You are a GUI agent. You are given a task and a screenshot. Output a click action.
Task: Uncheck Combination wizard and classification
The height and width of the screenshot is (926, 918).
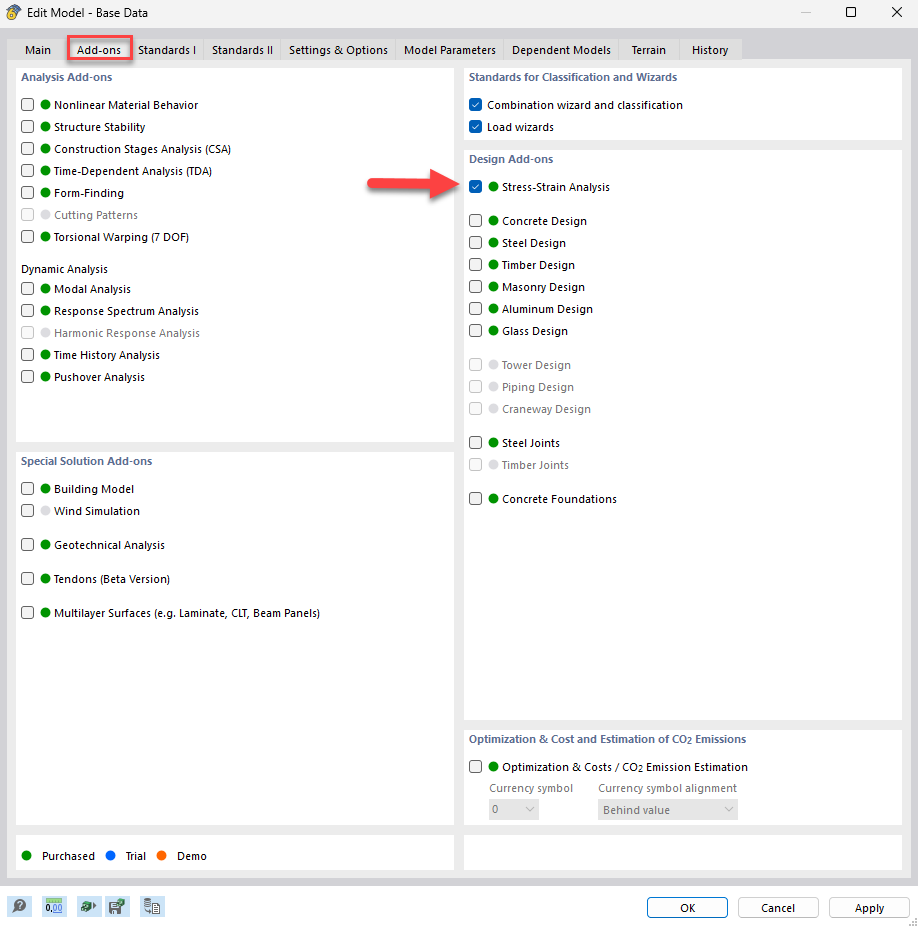pos(476,105)
